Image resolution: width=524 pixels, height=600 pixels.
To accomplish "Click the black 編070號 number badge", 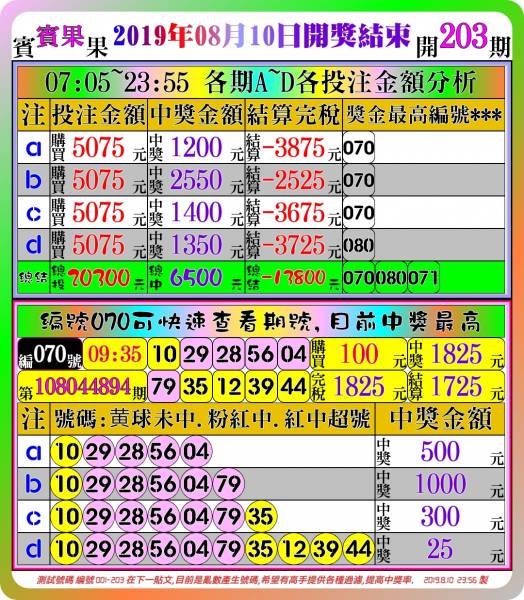I will (50, 354).
